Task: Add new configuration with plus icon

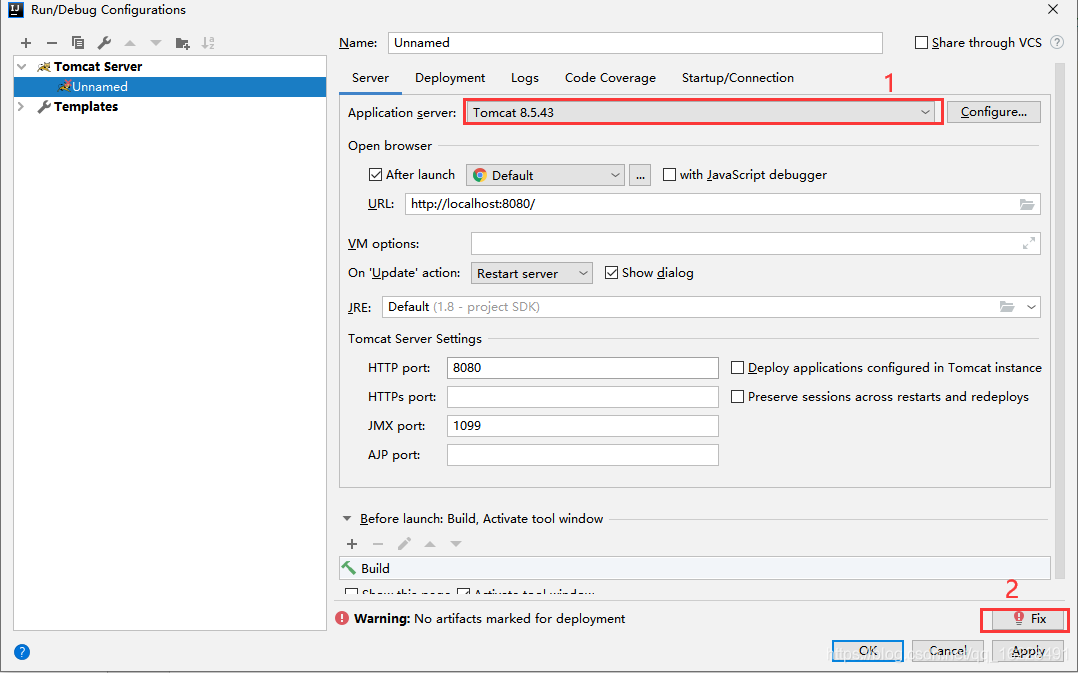Action: coord(26,43)
